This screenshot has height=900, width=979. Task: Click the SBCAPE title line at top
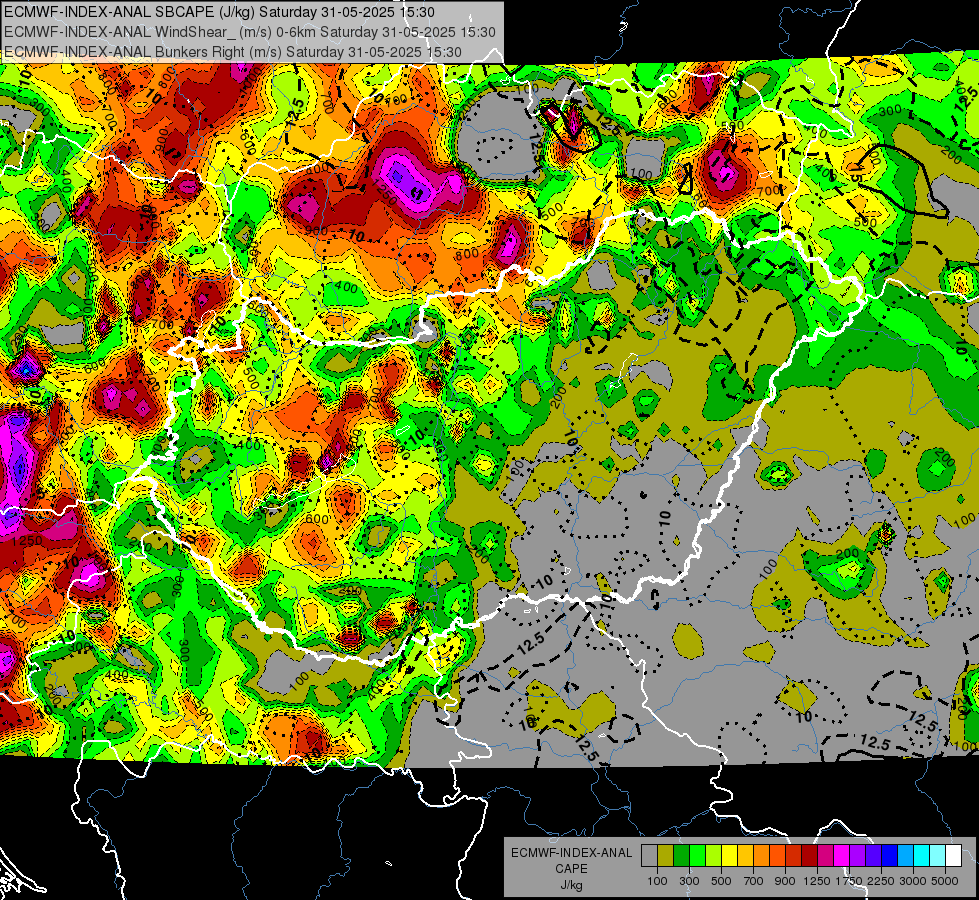[x=219, y=12]
